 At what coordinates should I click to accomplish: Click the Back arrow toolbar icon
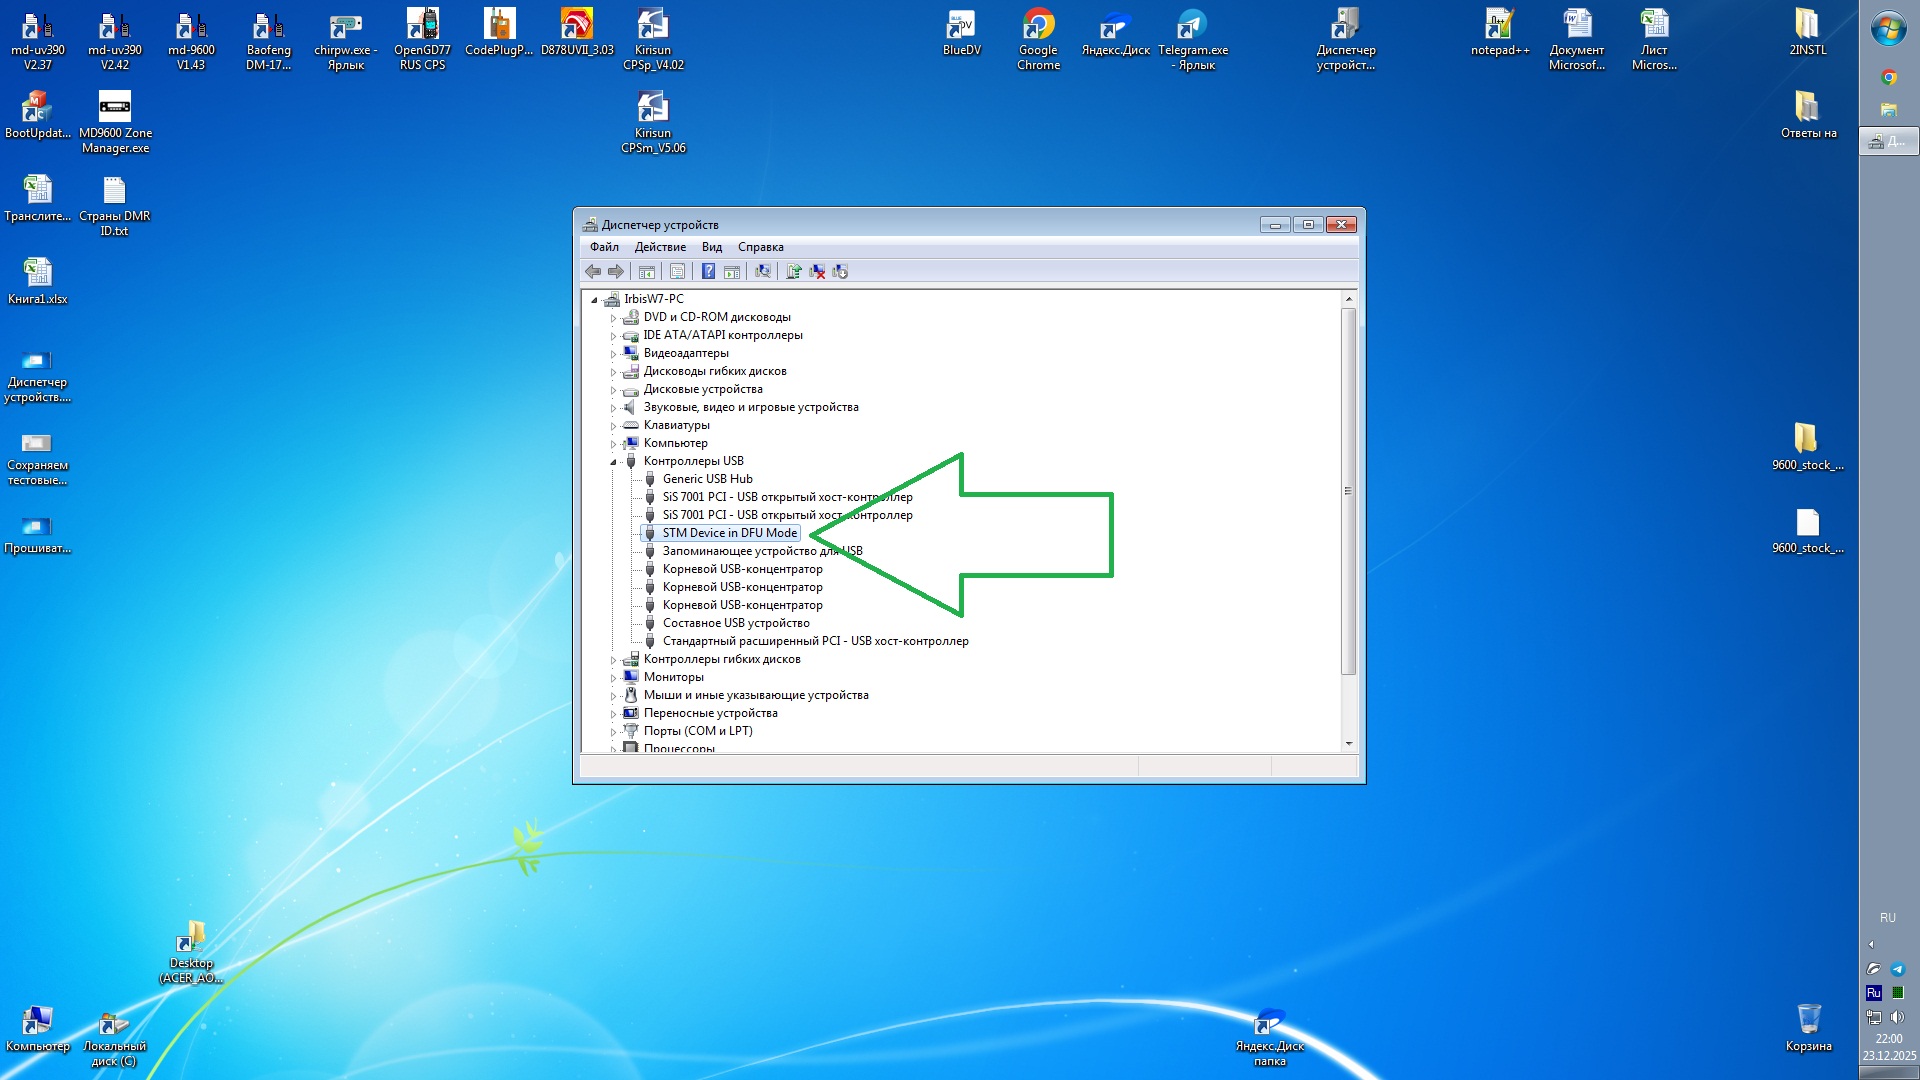593,272
